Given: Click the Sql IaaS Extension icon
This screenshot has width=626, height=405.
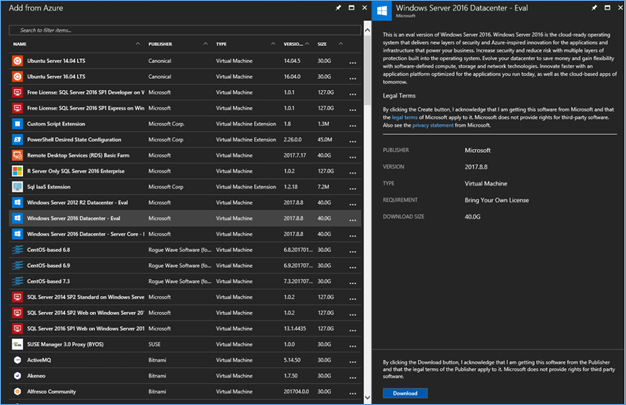Looking at the screenshot, I should (x=17, y=187).
